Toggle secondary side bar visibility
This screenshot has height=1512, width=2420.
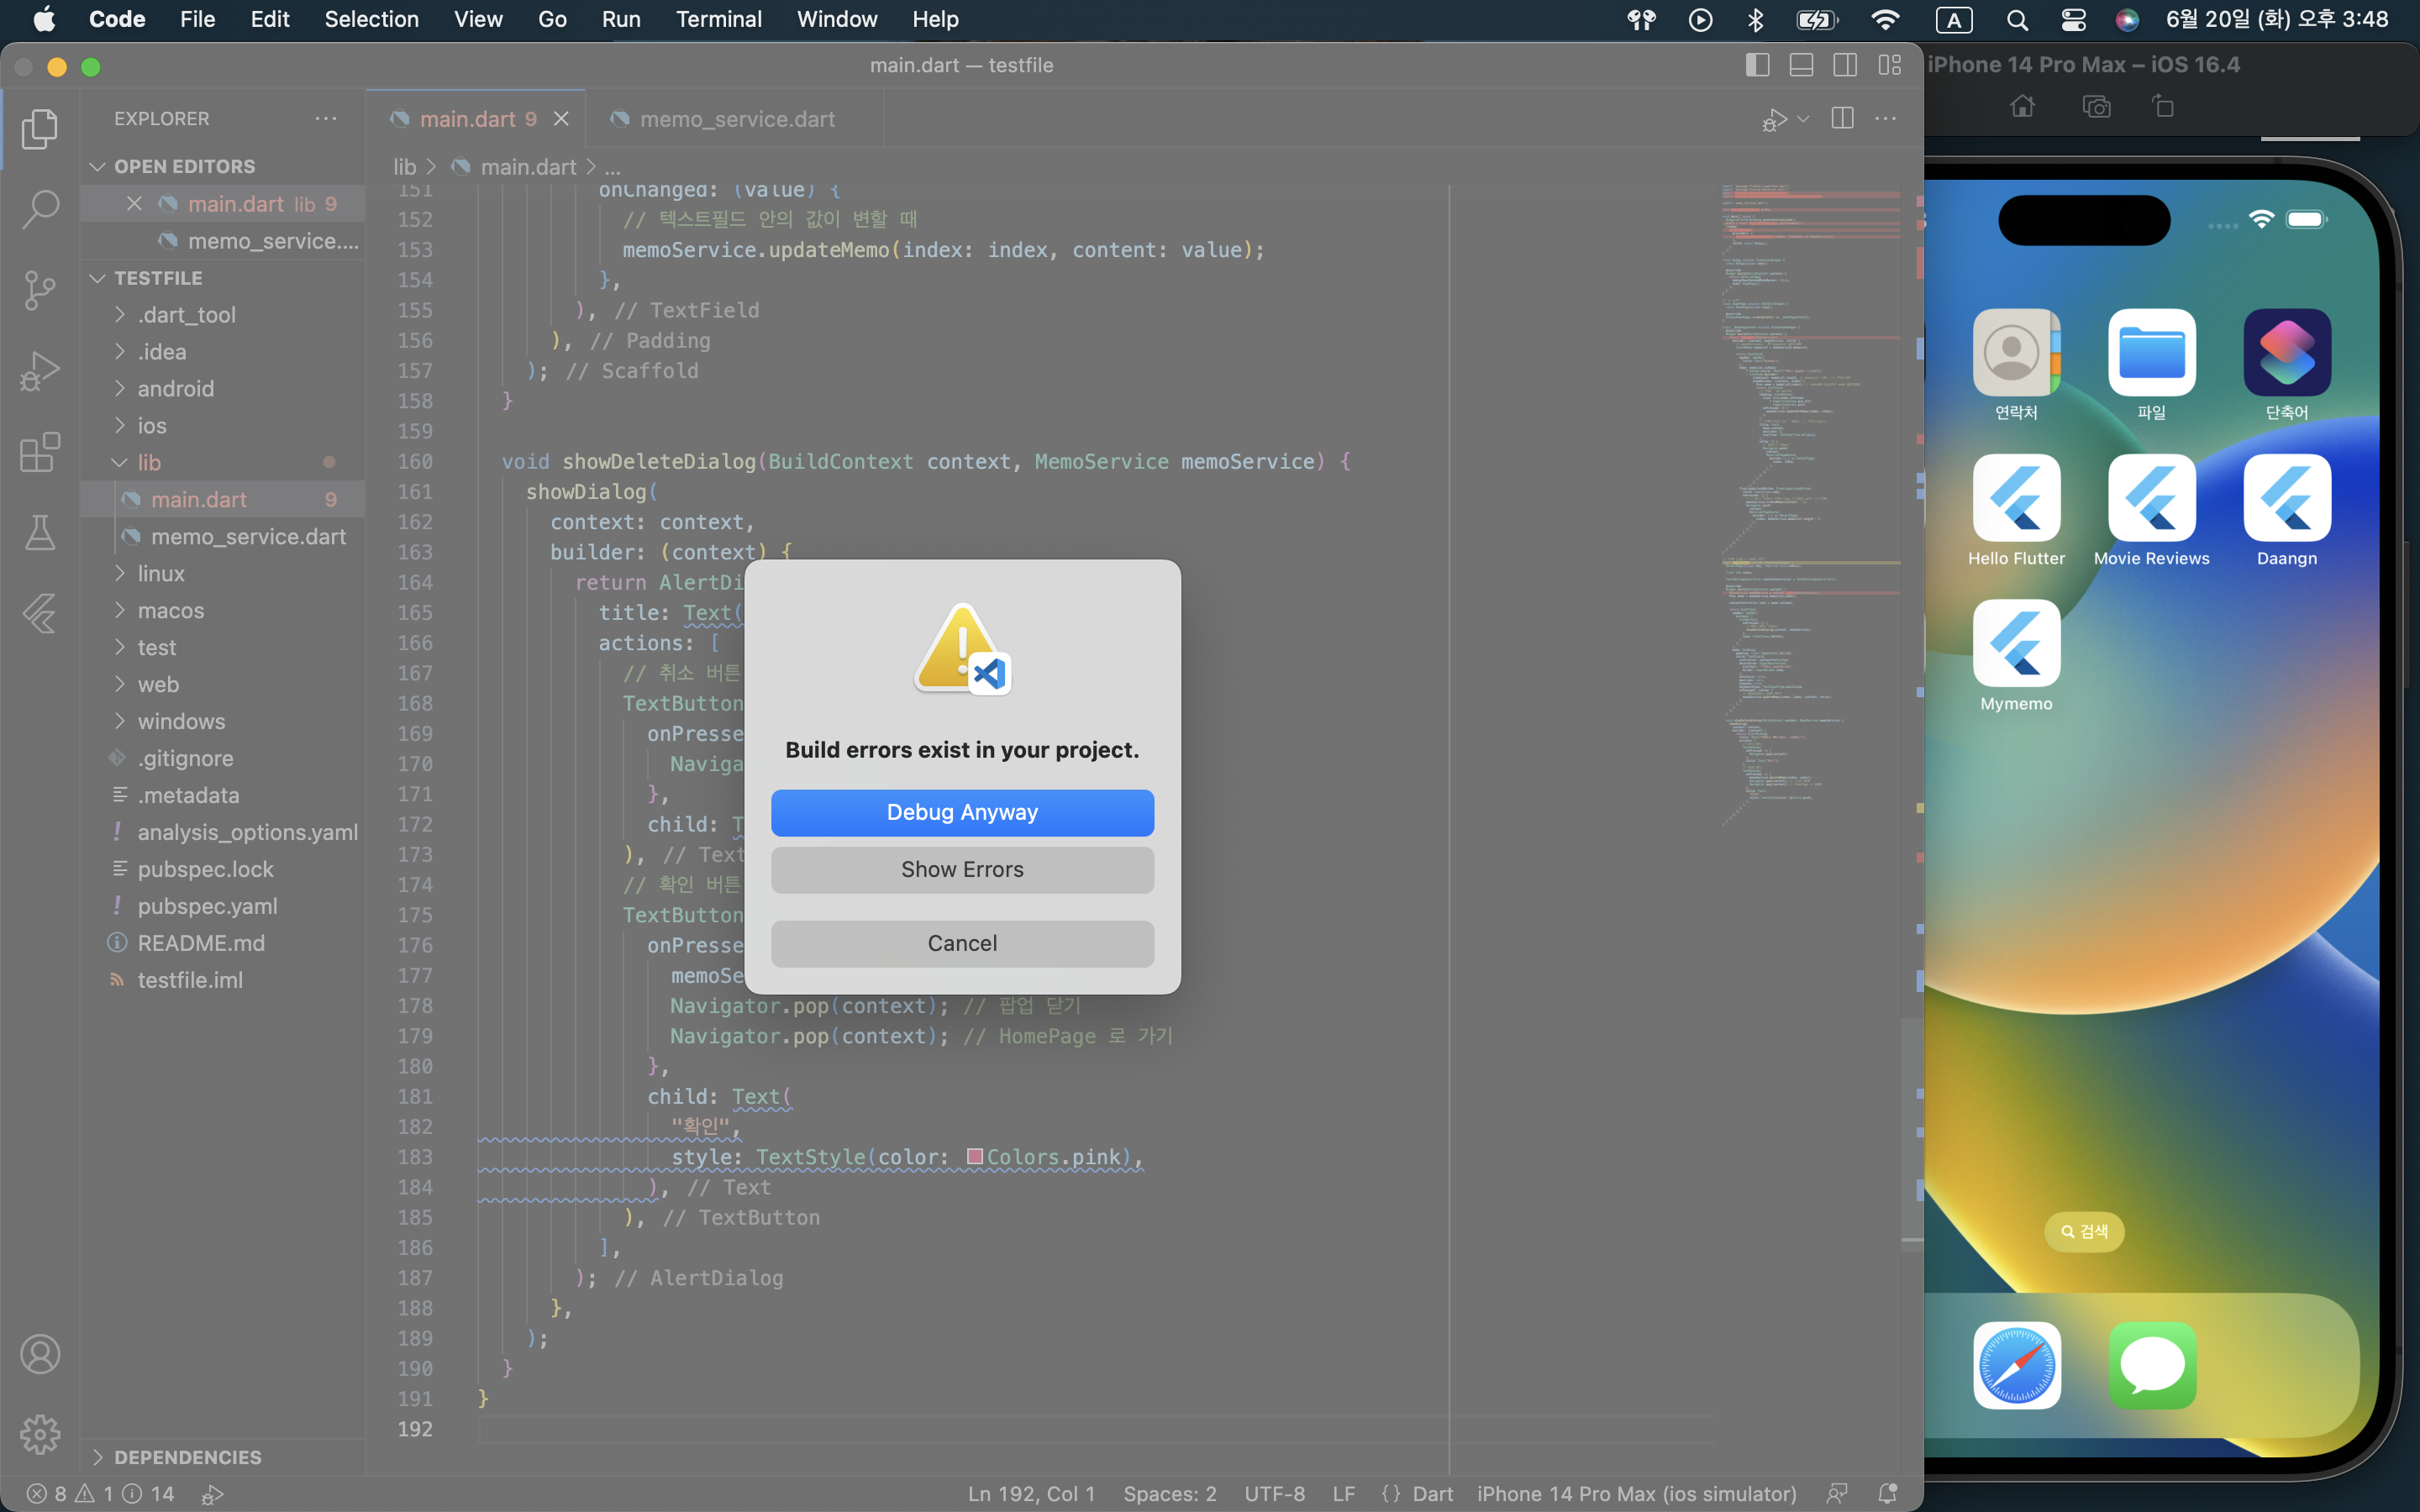(x=1845, y=65)
